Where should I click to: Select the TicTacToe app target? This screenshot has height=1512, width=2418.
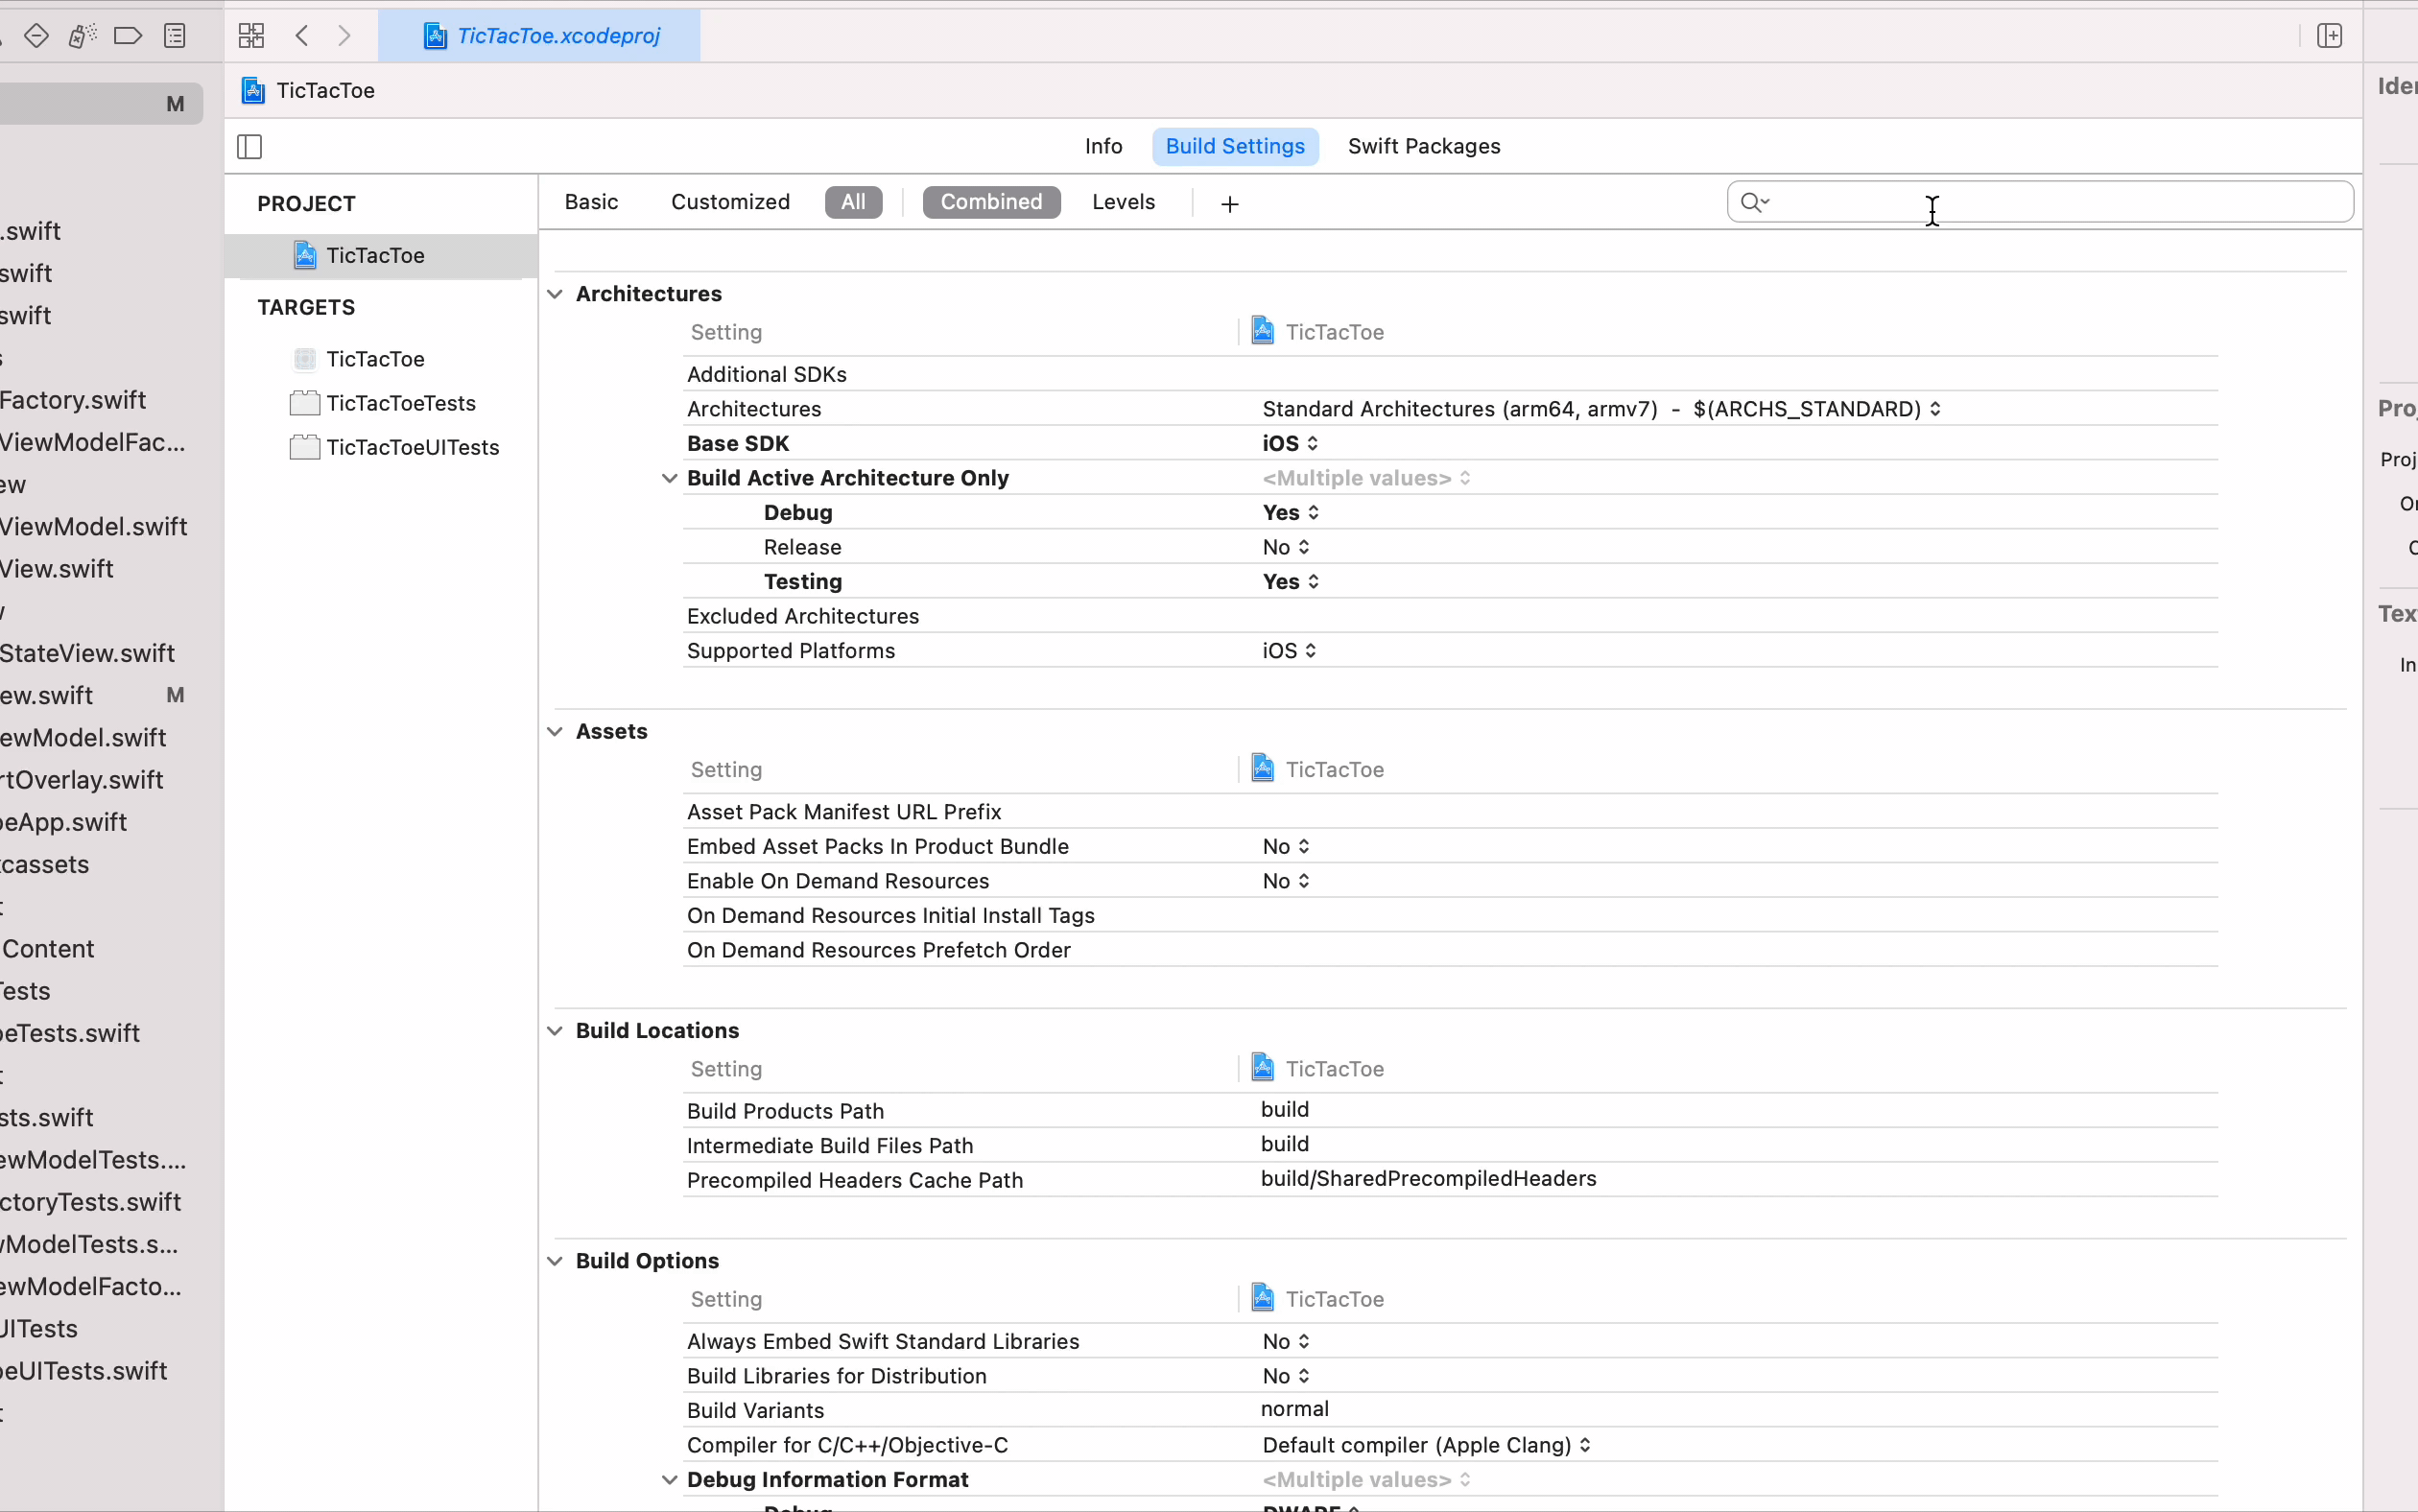(375, 359)
